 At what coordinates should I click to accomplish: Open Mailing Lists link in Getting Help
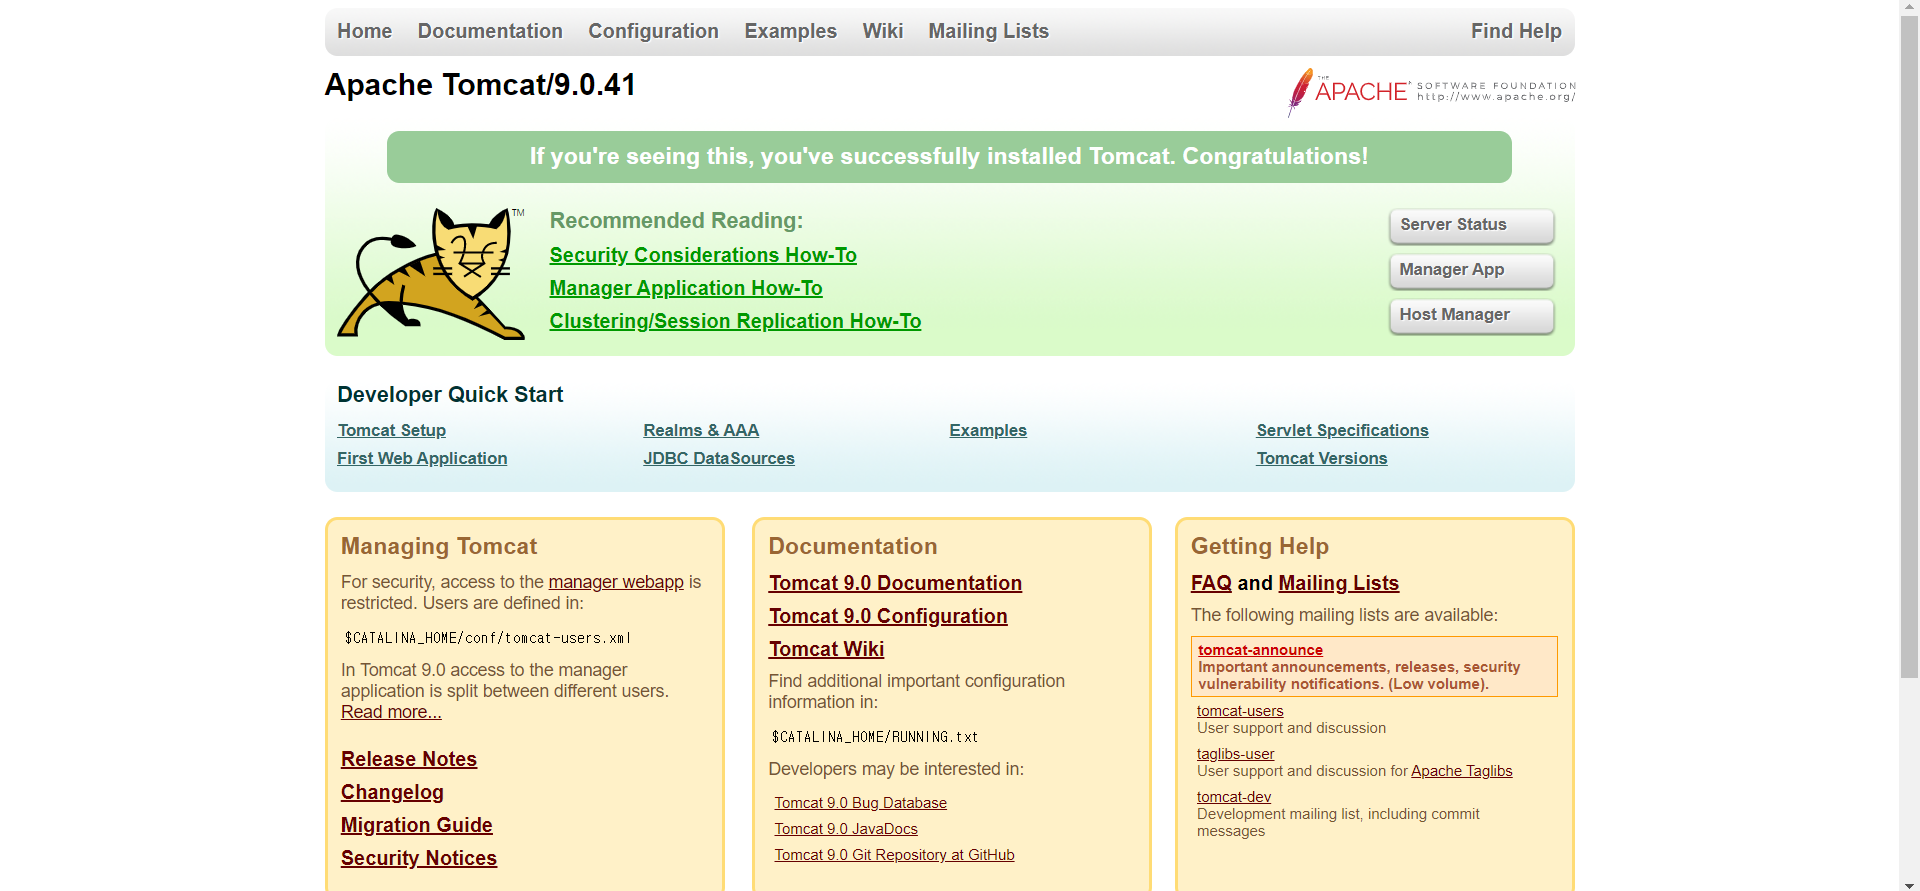click(x=1338, y=583)
